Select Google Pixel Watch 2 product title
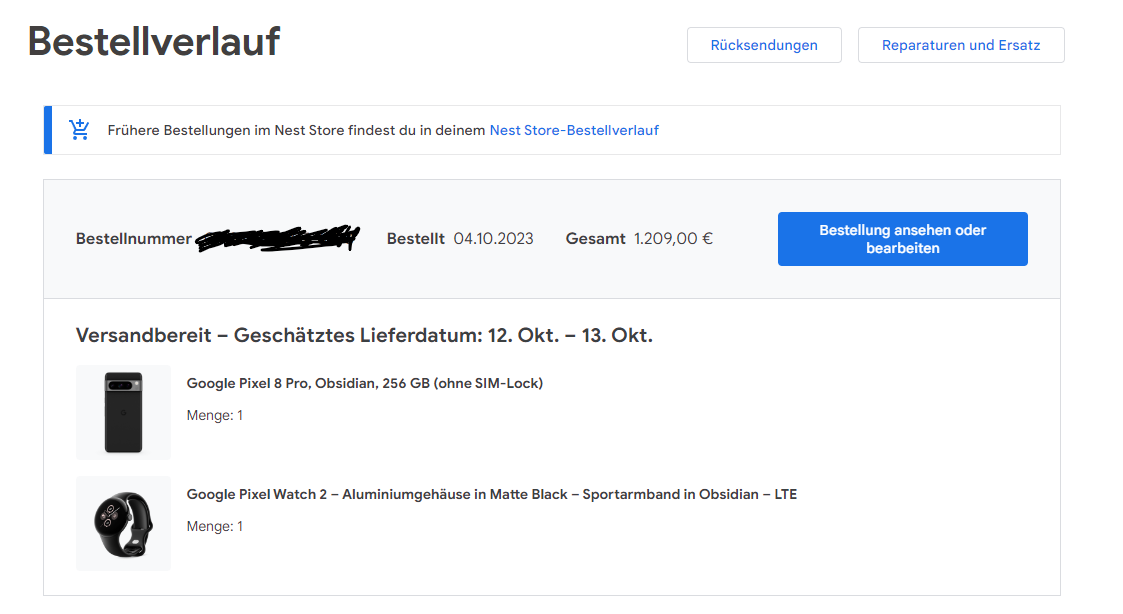 tap(491, 494)
